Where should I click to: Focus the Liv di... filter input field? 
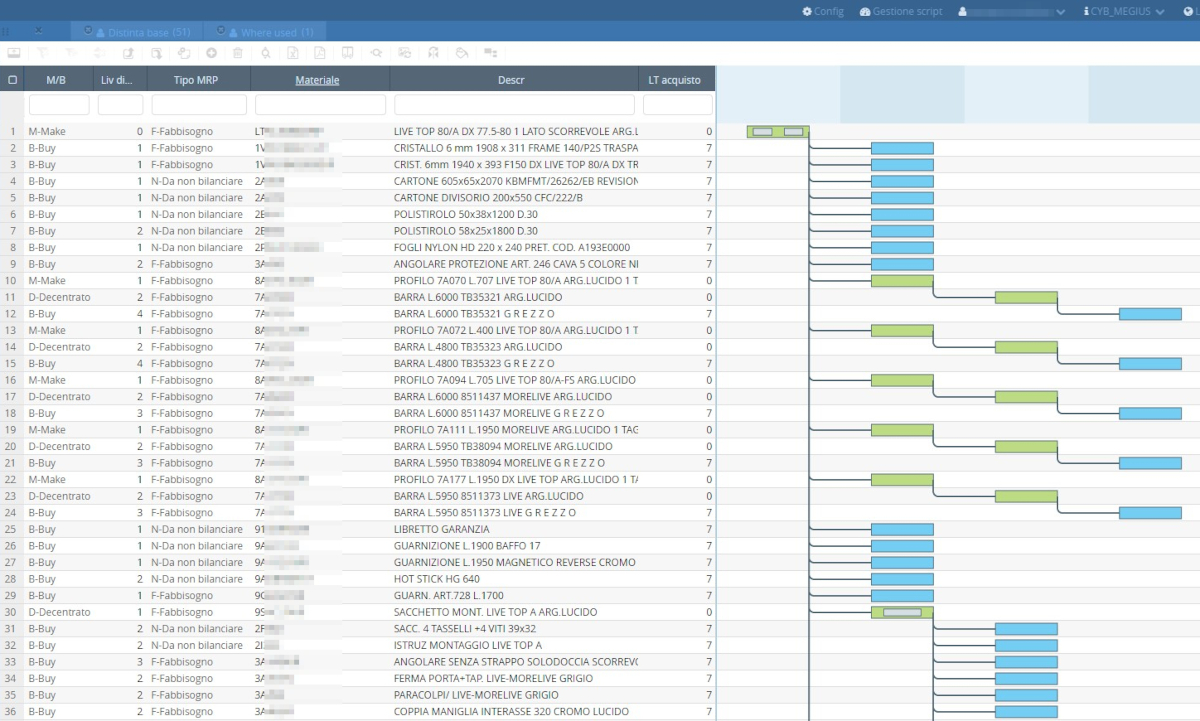point(120,105)
